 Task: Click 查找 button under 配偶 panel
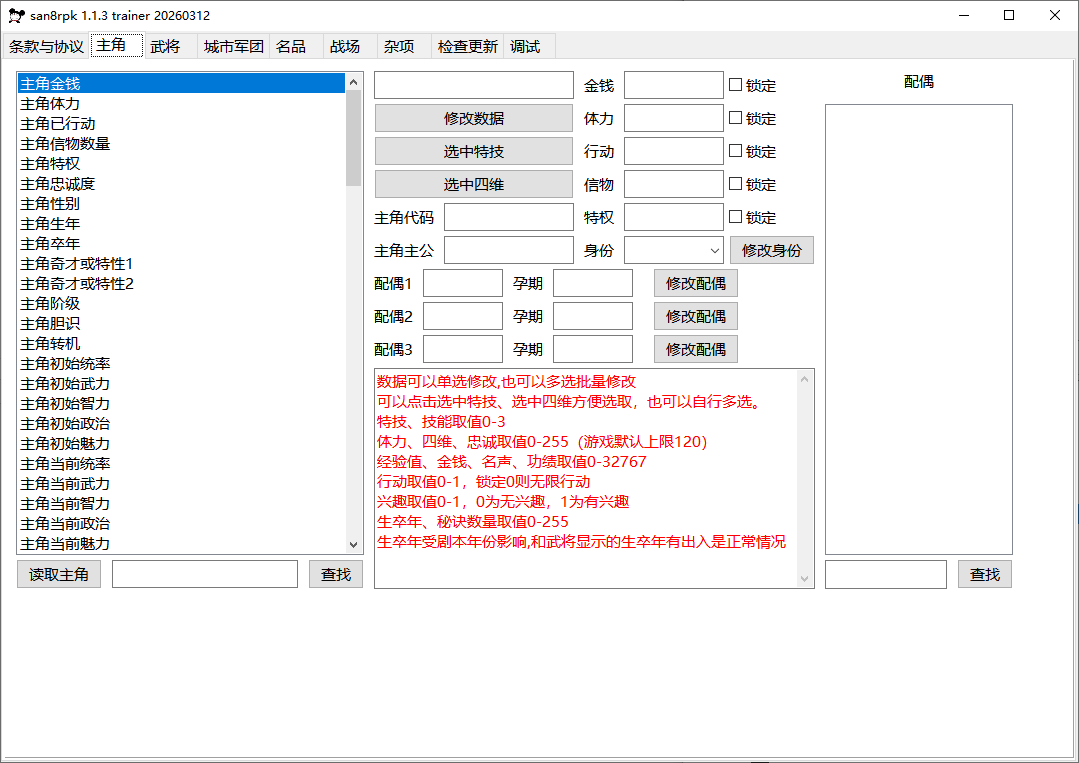click(x=984, y=574)
